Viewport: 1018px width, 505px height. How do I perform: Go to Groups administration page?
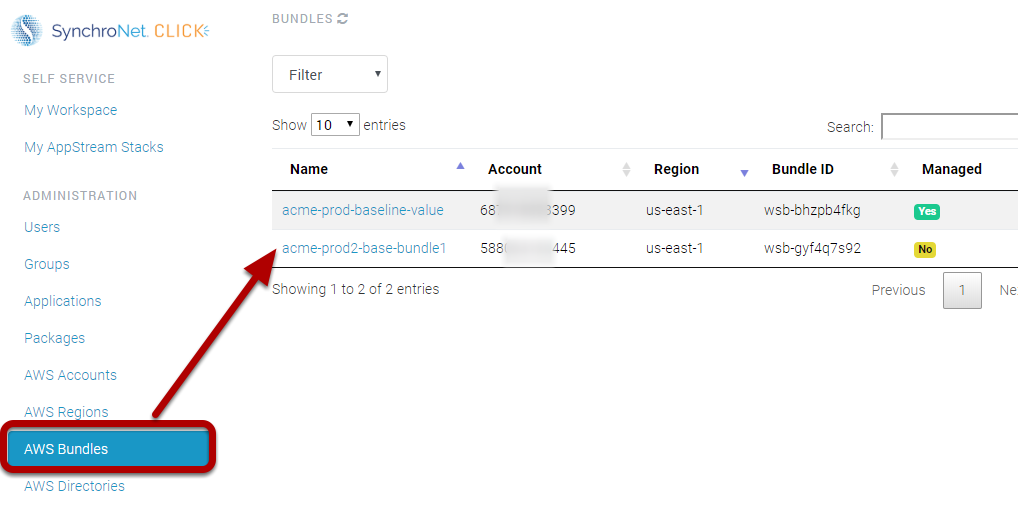(47, 264)
